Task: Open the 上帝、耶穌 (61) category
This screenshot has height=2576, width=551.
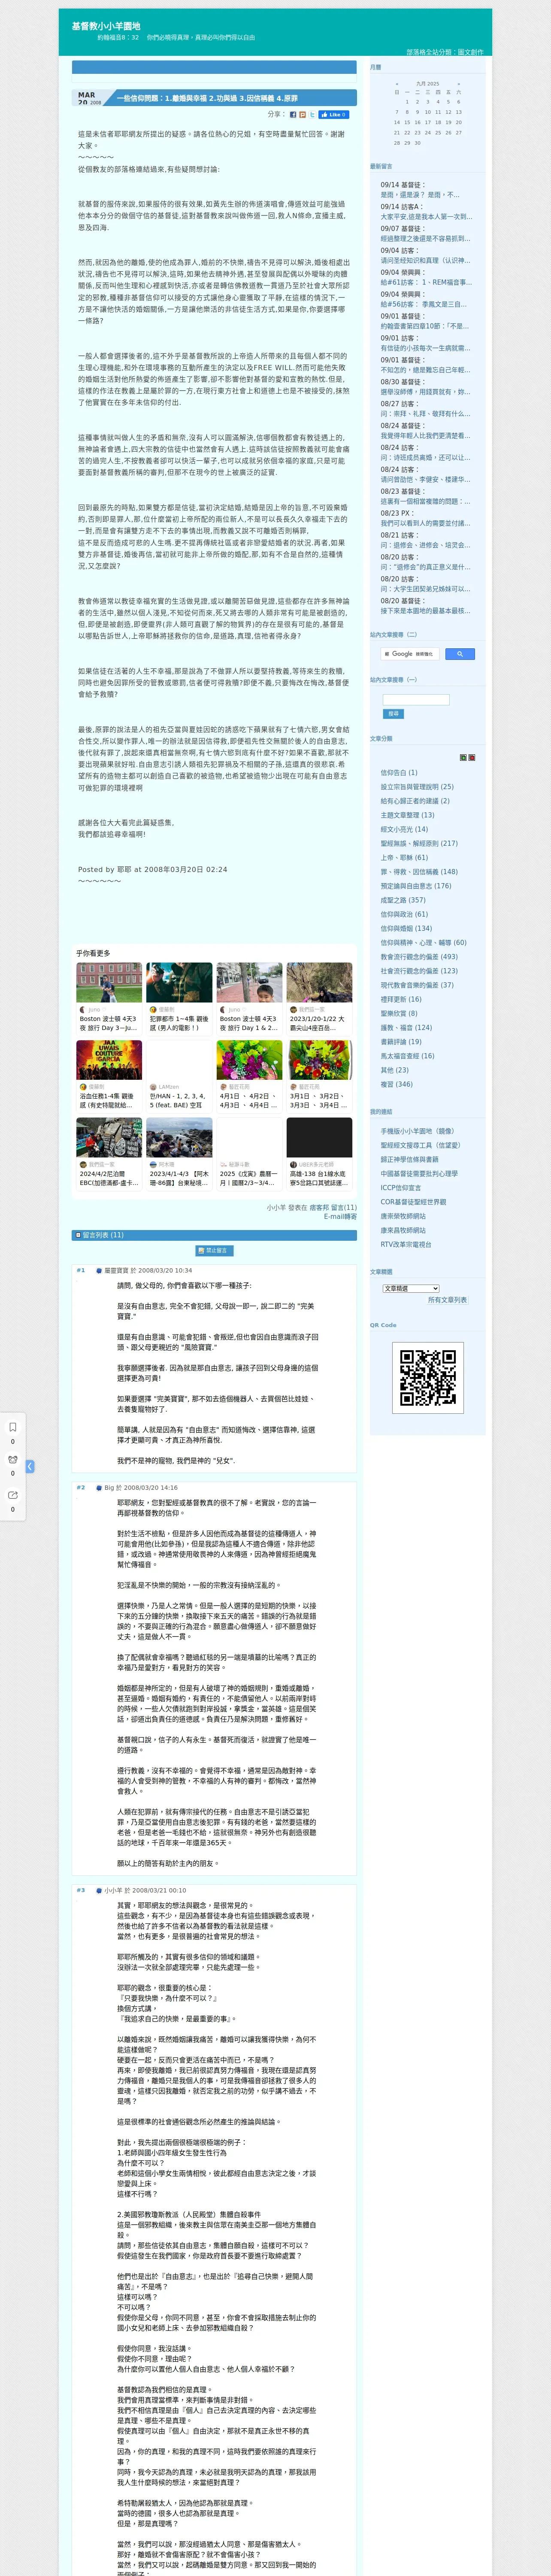Action: [x=404, y=857]
